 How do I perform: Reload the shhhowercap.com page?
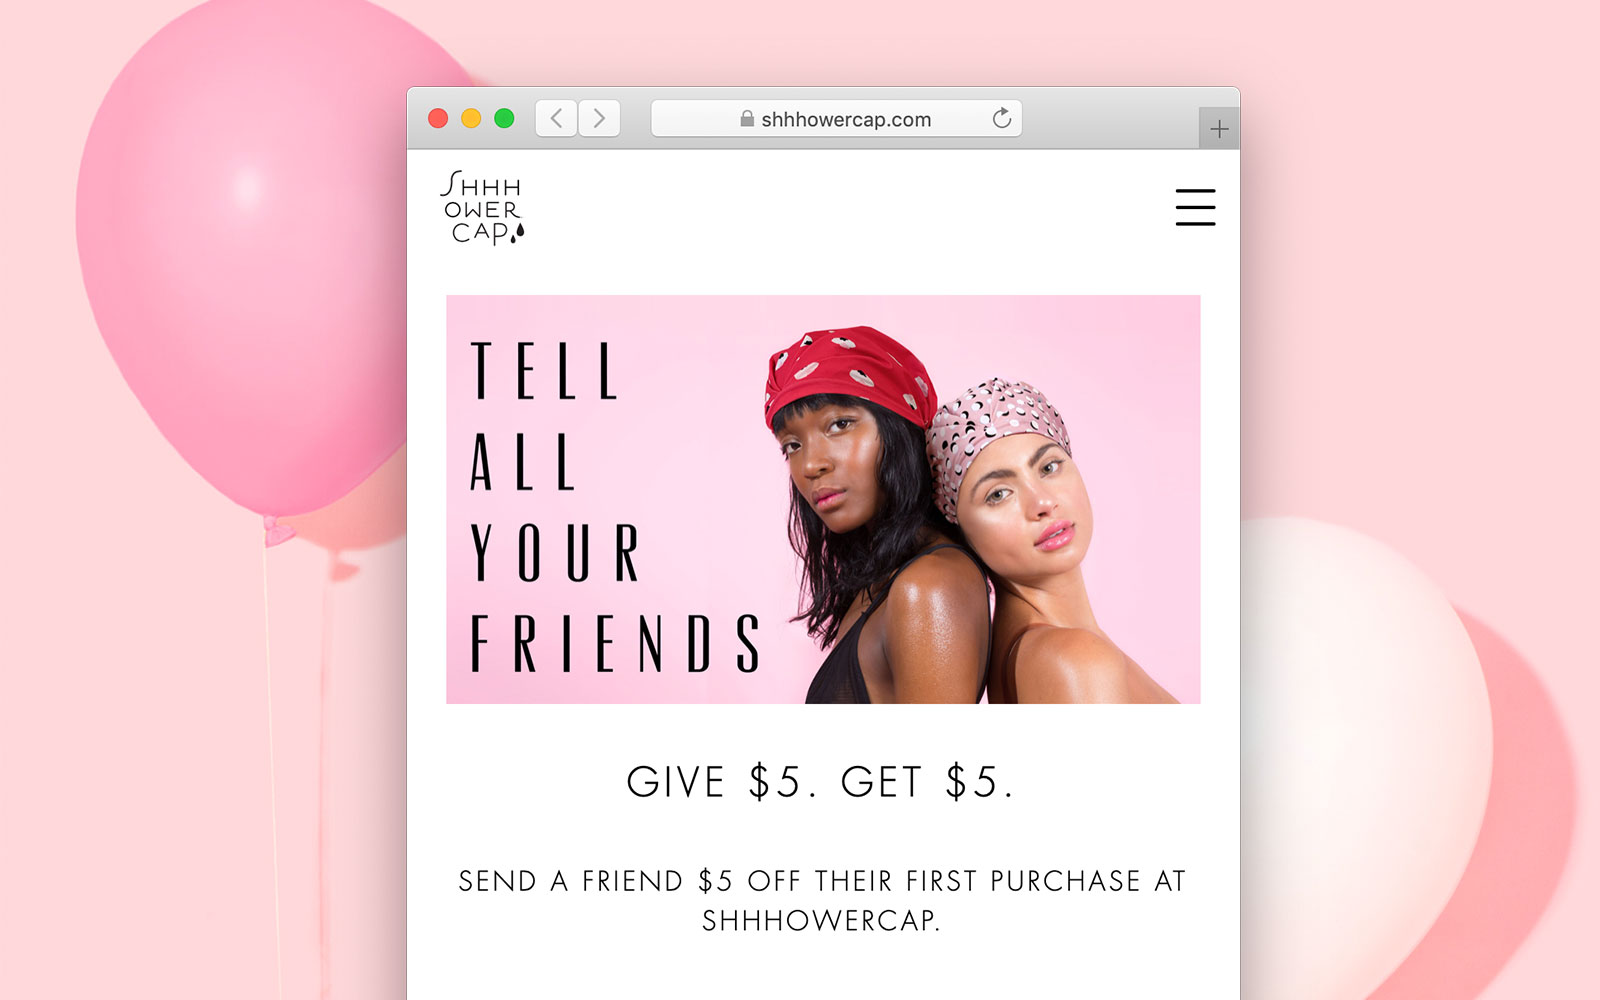point(1001,118)
